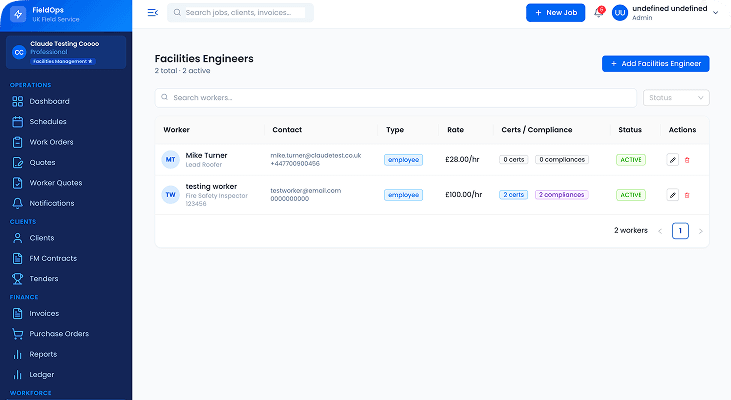Open the Status filter dropdown

tap(676, 98)
